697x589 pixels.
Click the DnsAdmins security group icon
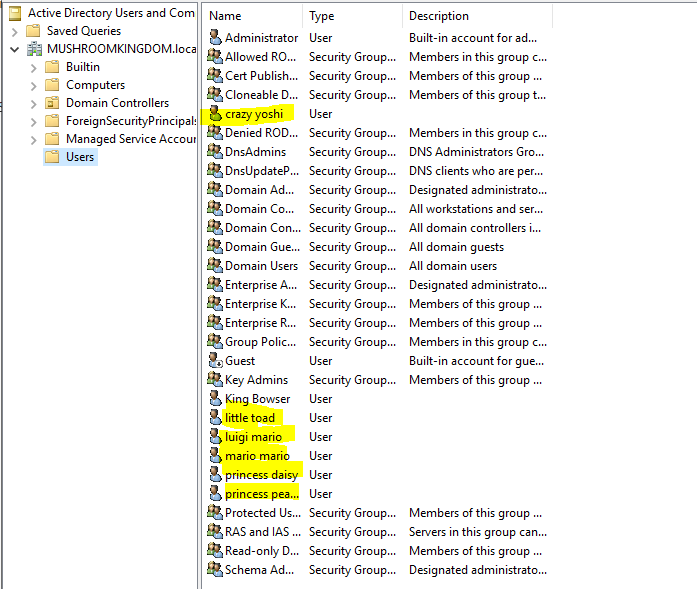[x=214, y=152]
